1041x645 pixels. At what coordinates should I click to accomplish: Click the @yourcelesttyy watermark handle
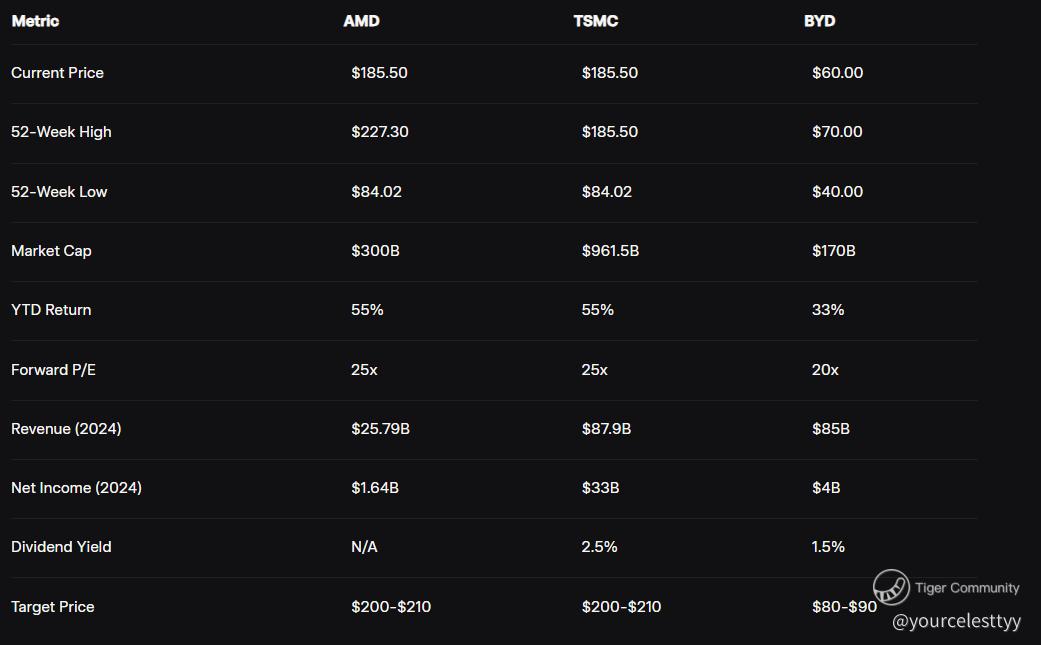(956, 621)
